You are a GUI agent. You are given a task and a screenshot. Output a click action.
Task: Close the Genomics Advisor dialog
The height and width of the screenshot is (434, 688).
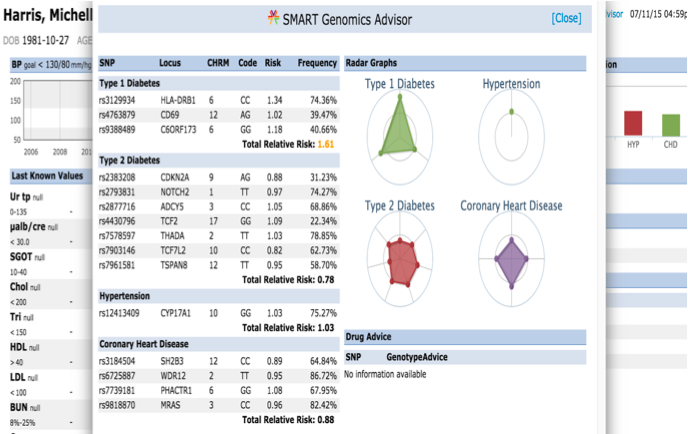(x=565, y=18)
